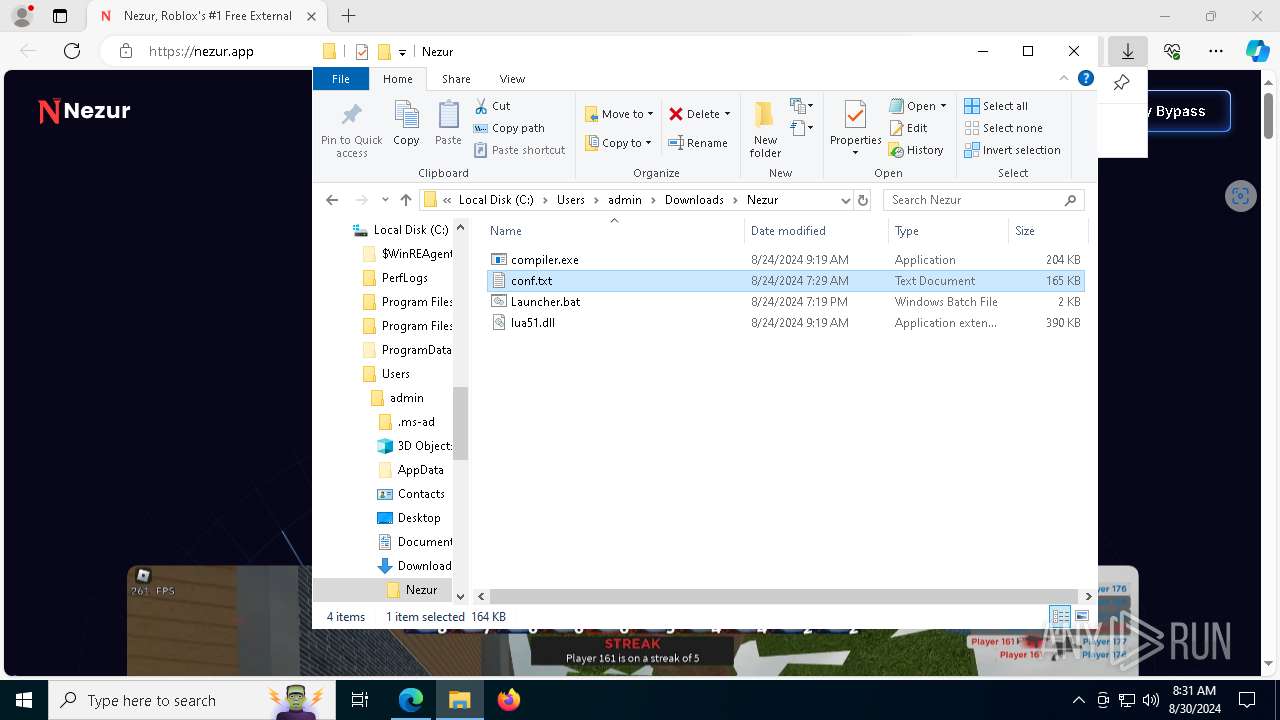Click Paste shortcut in ribbon
The width and height of the screenshot is (1280, 720).
(x=519, y=150)
